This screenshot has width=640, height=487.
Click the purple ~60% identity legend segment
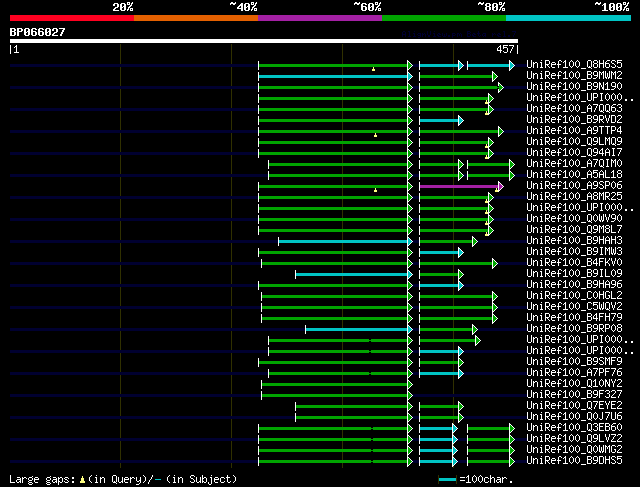(320, 18)
